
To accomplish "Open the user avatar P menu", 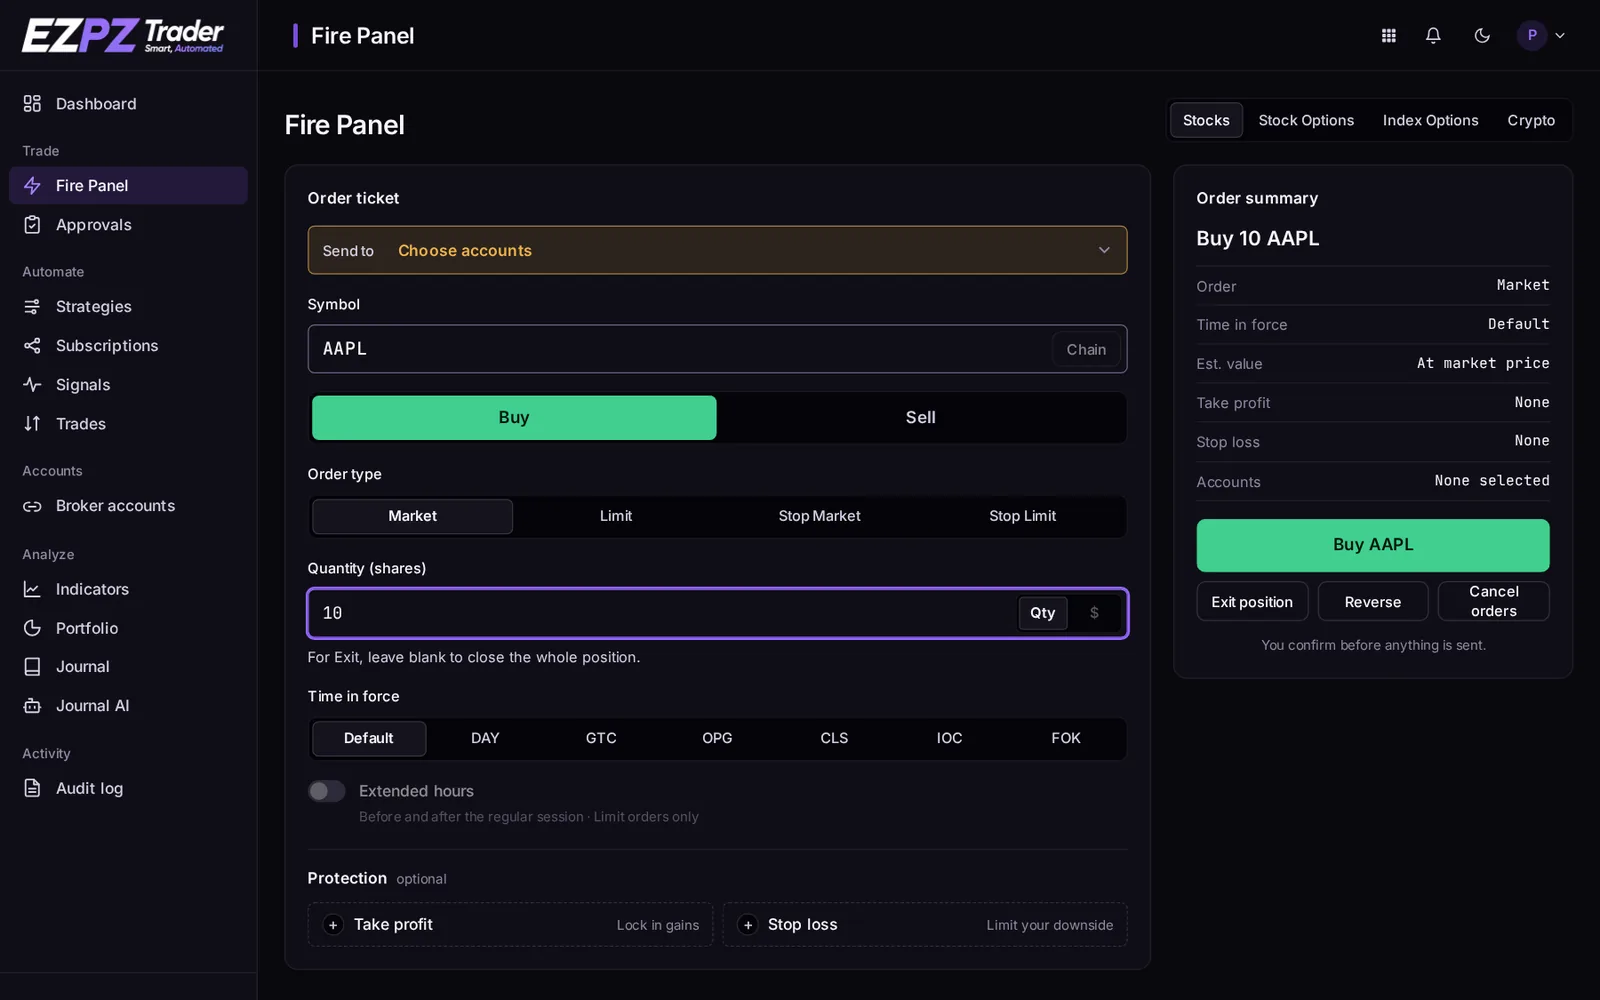I will point(1532,36).
